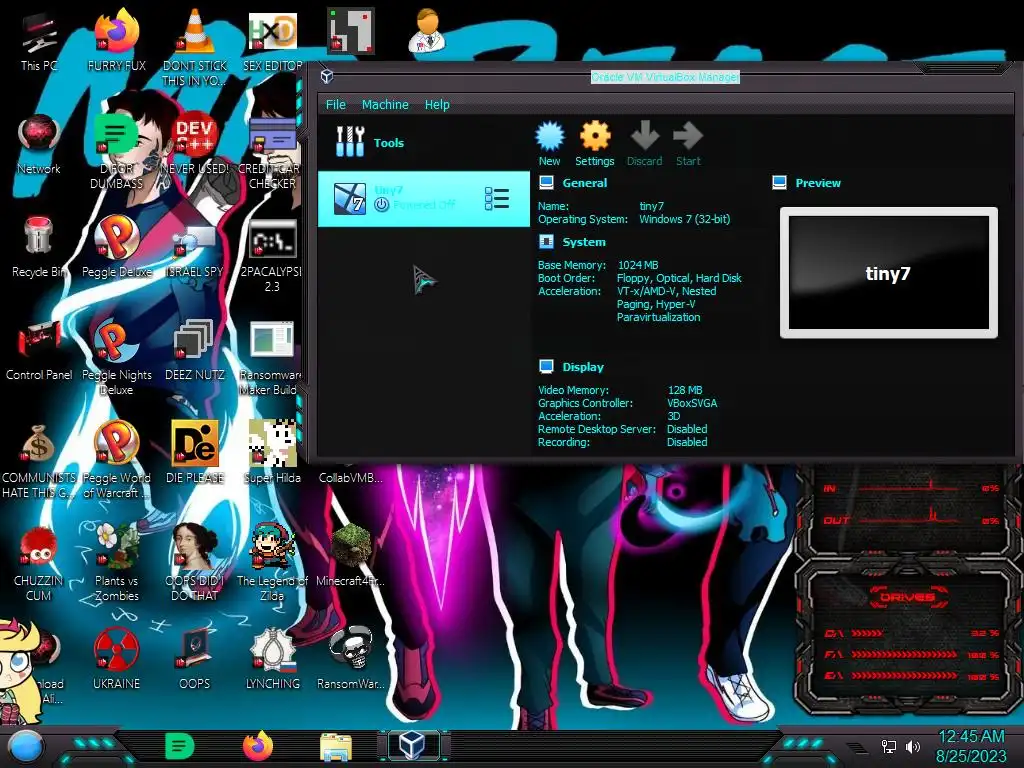1024x768 pixels.
Task: Select the Tools entry in VirtualBox
Action: (424, 142)
